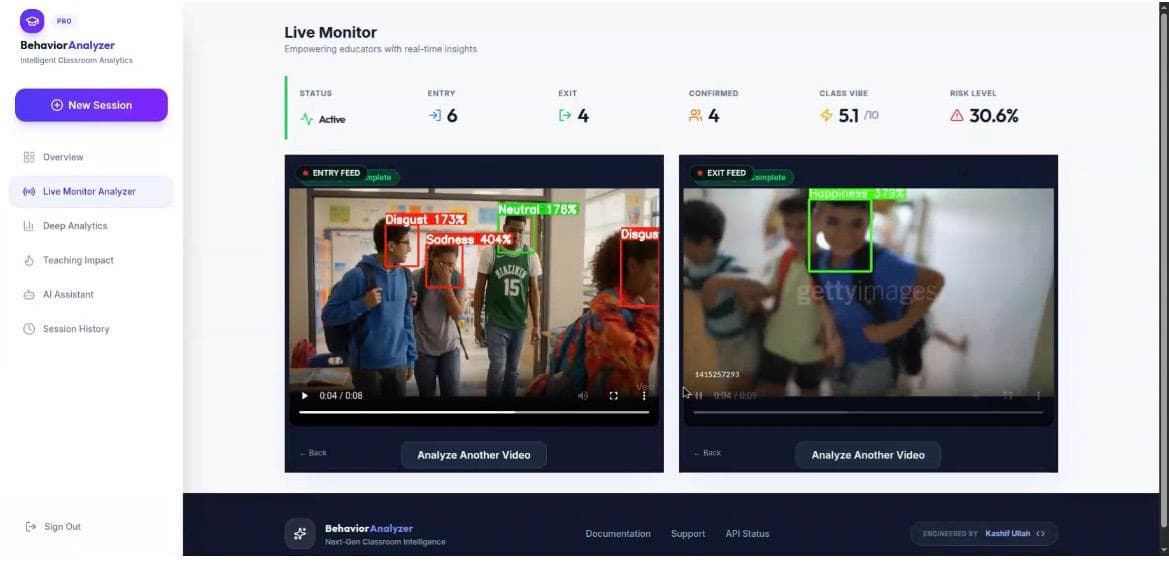Click the Engineered by Kashif Ullah badge
Image resolution: width=1169 pixels, height=564 pixels.
[x=983, y=533]
